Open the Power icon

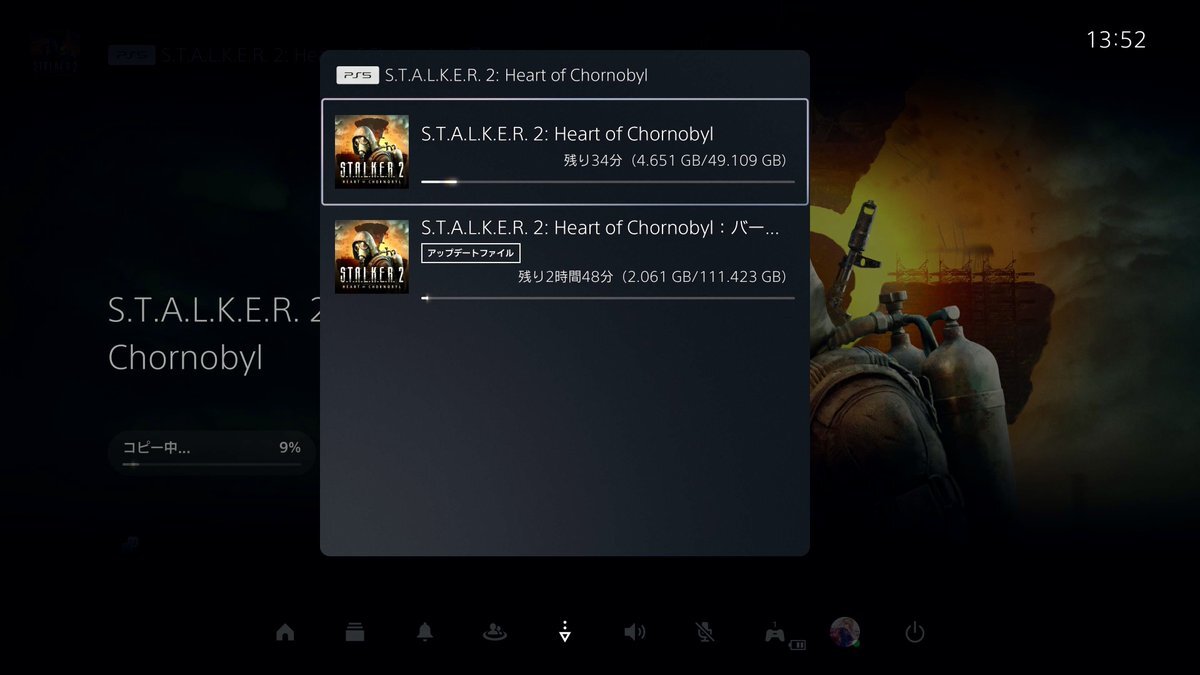click(x=914, y=632)
